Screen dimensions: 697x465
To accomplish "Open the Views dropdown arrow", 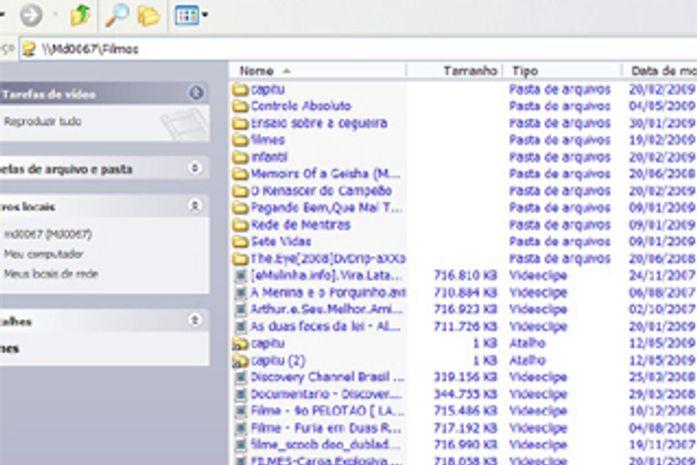I will (x=205, y=15).
